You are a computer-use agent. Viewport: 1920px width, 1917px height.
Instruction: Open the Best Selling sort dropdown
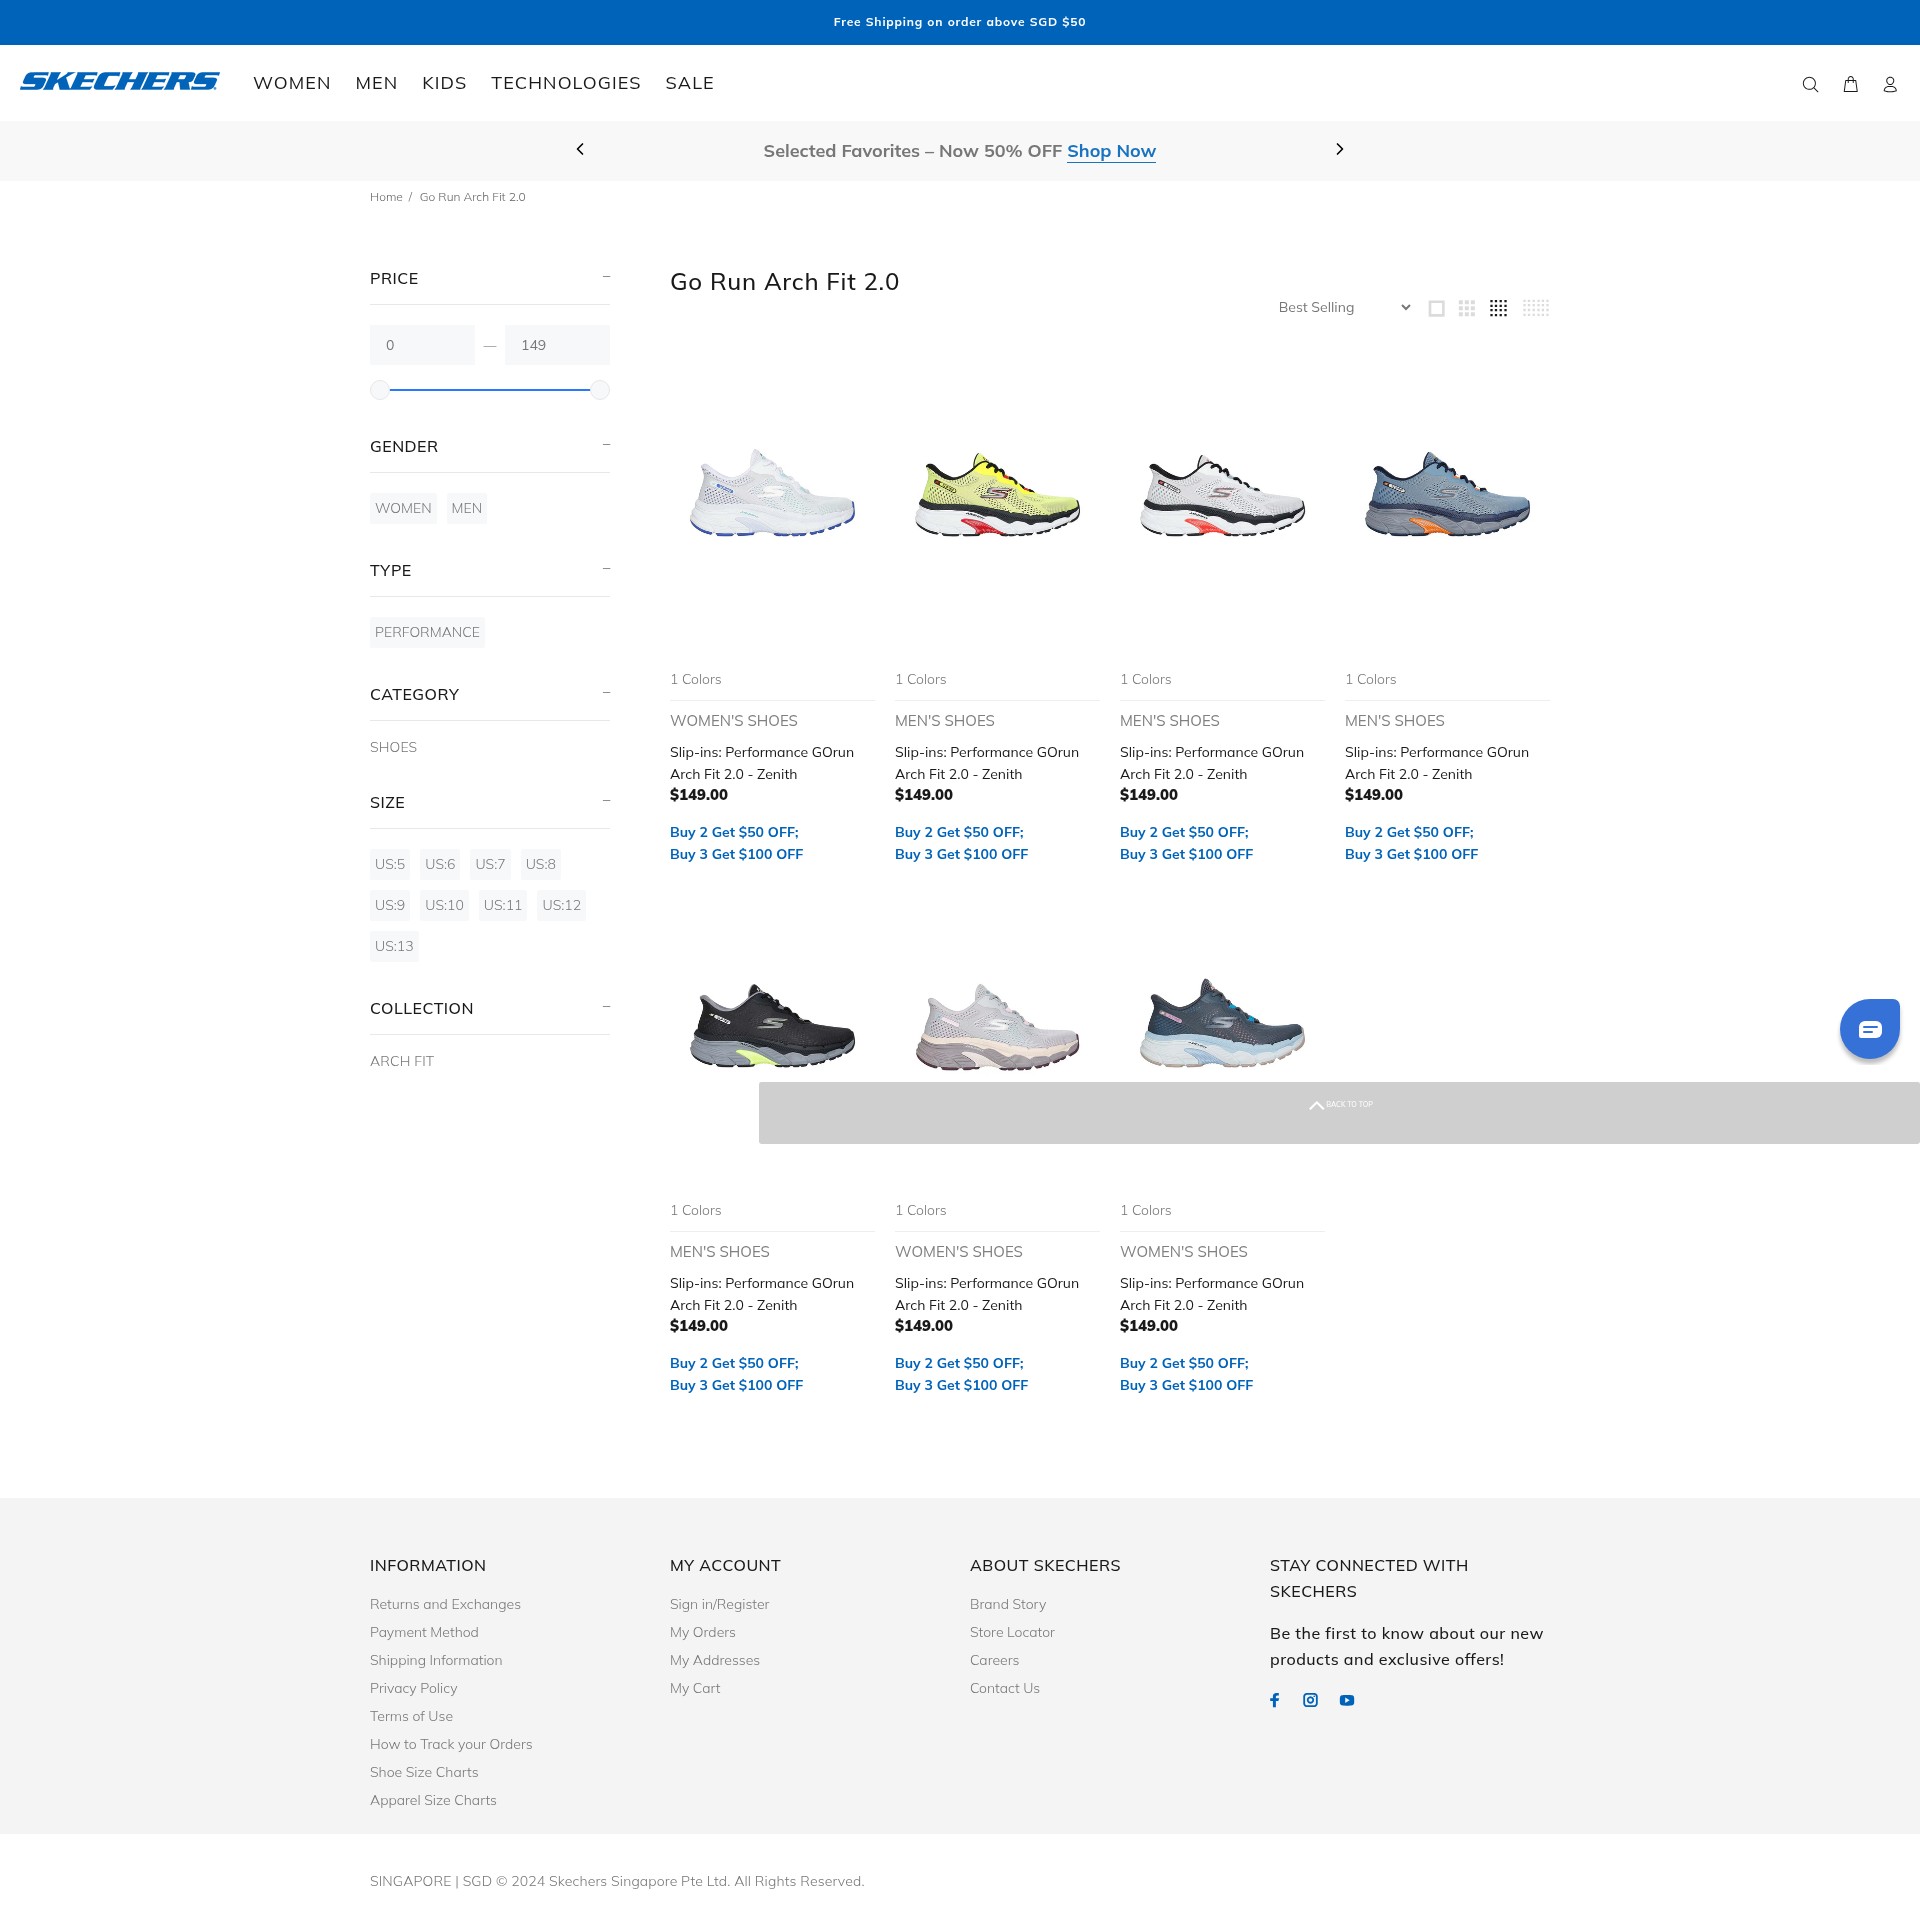(1344, 307)
